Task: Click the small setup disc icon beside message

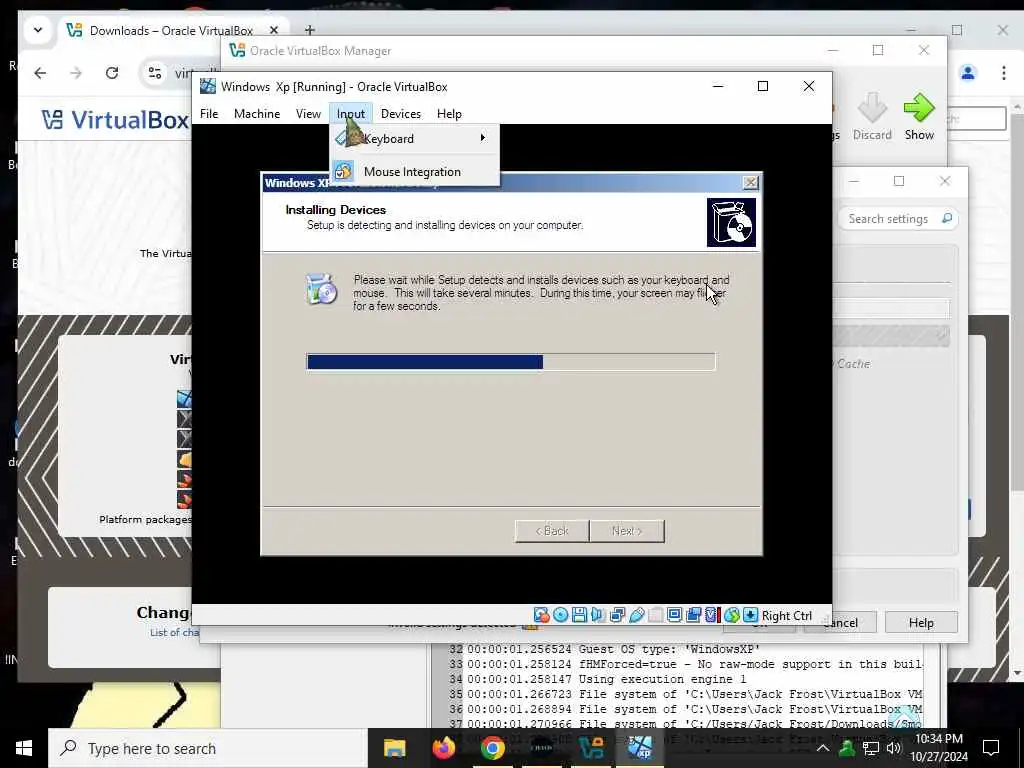Action: [x=322, y=289]
